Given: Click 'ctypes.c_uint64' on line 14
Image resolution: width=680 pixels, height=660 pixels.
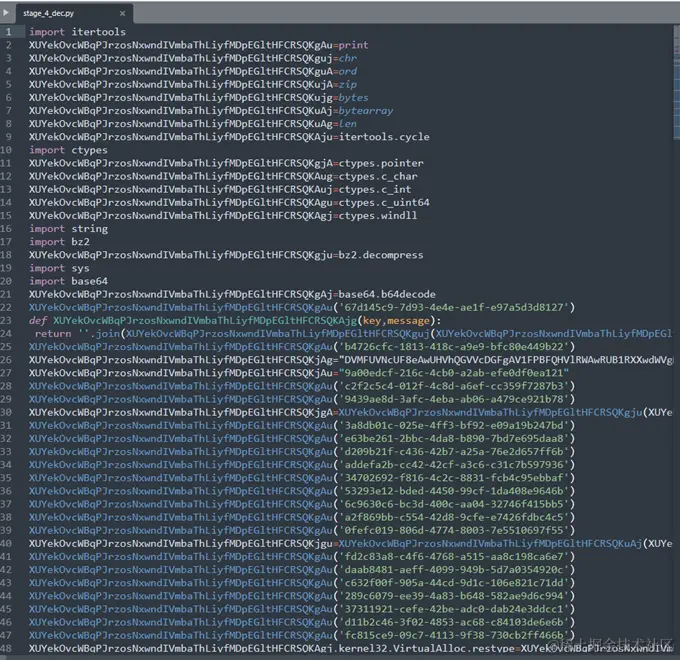Looking at the screenshot, I should click(x=384, y=203).
